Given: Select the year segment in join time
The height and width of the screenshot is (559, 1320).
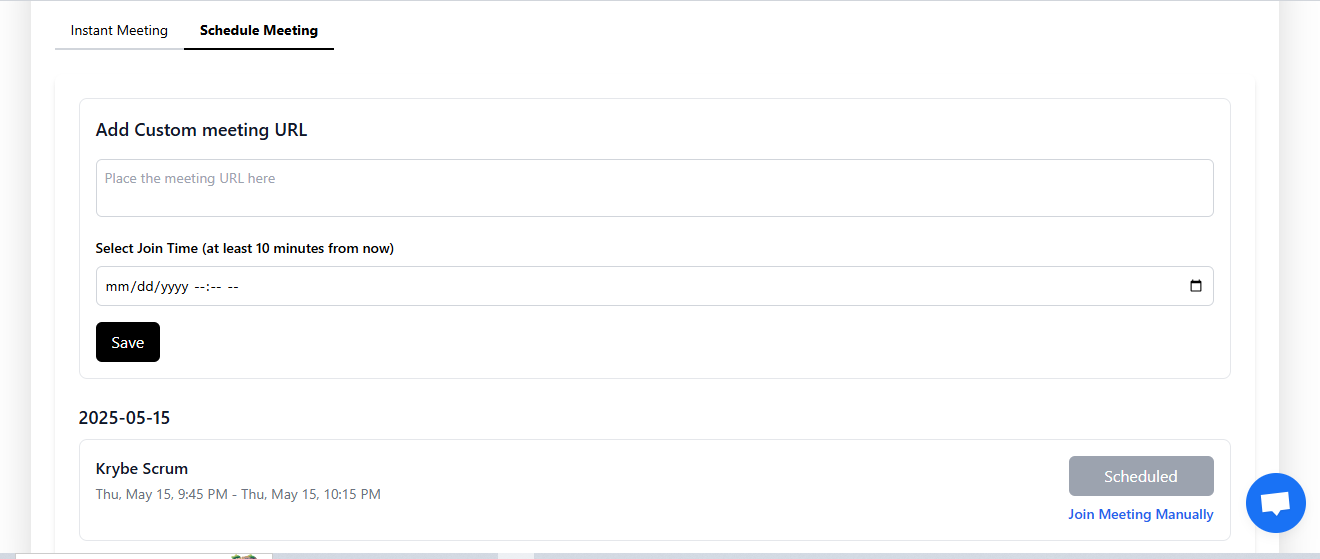Looking at the screenshot, I should click(174, 287).
